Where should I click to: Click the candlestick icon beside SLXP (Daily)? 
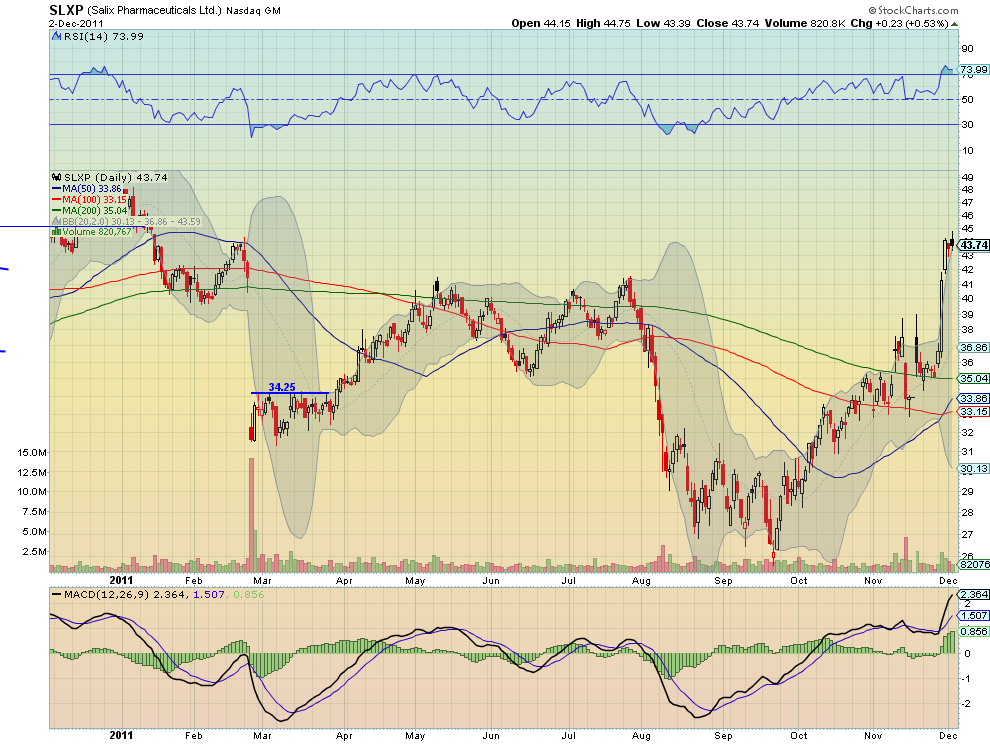57,177
